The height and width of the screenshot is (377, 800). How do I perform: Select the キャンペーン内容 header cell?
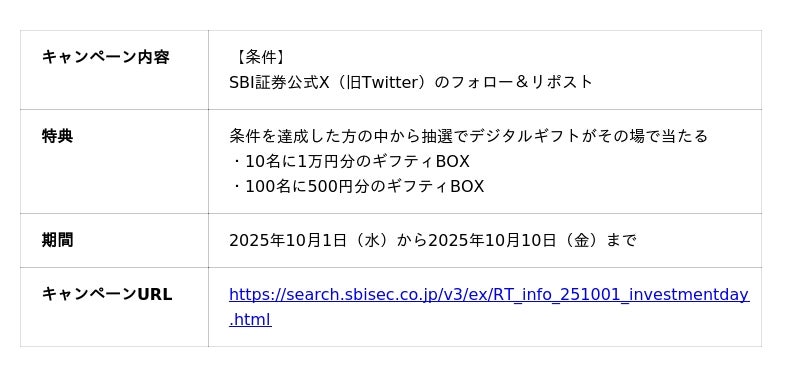114,70
